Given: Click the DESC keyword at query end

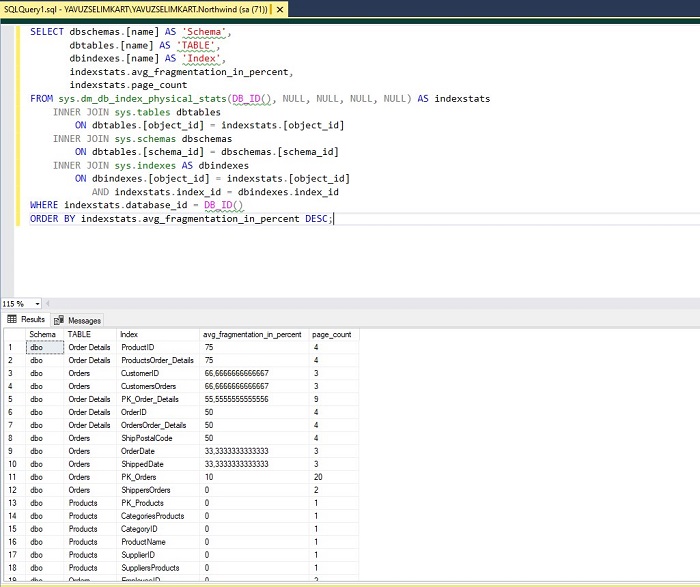Looking at the screenshot, I should [x=316, y=218].
